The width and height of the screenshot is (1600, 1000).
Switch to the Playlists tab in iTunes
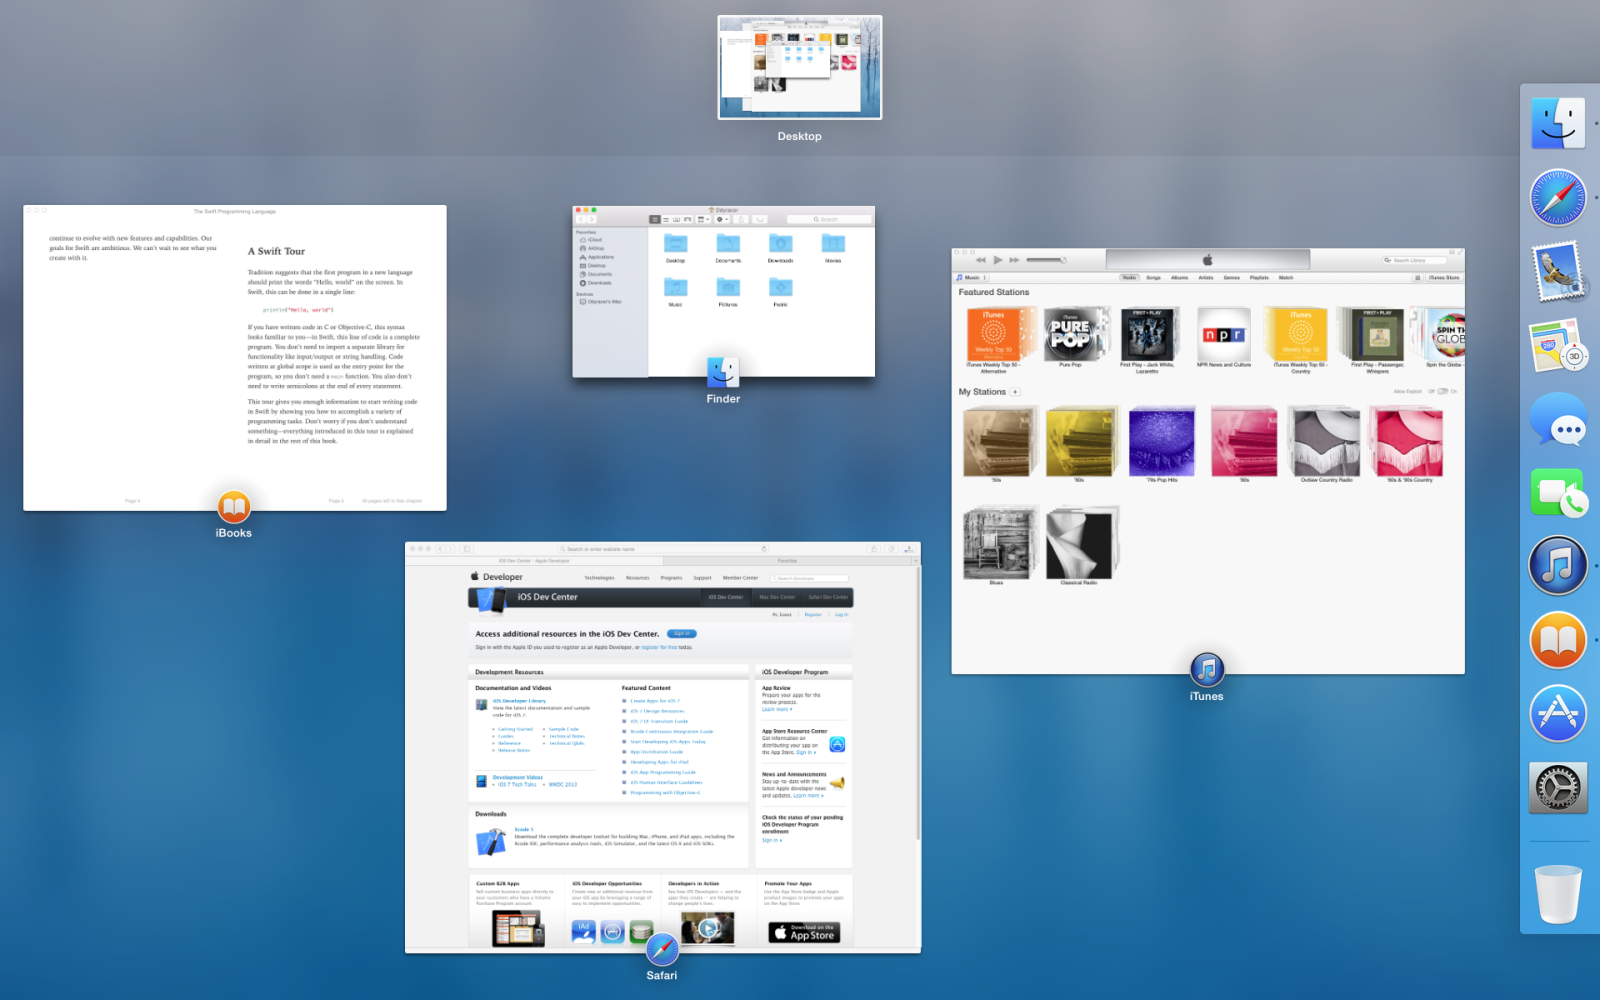(x=1259, y=278)
